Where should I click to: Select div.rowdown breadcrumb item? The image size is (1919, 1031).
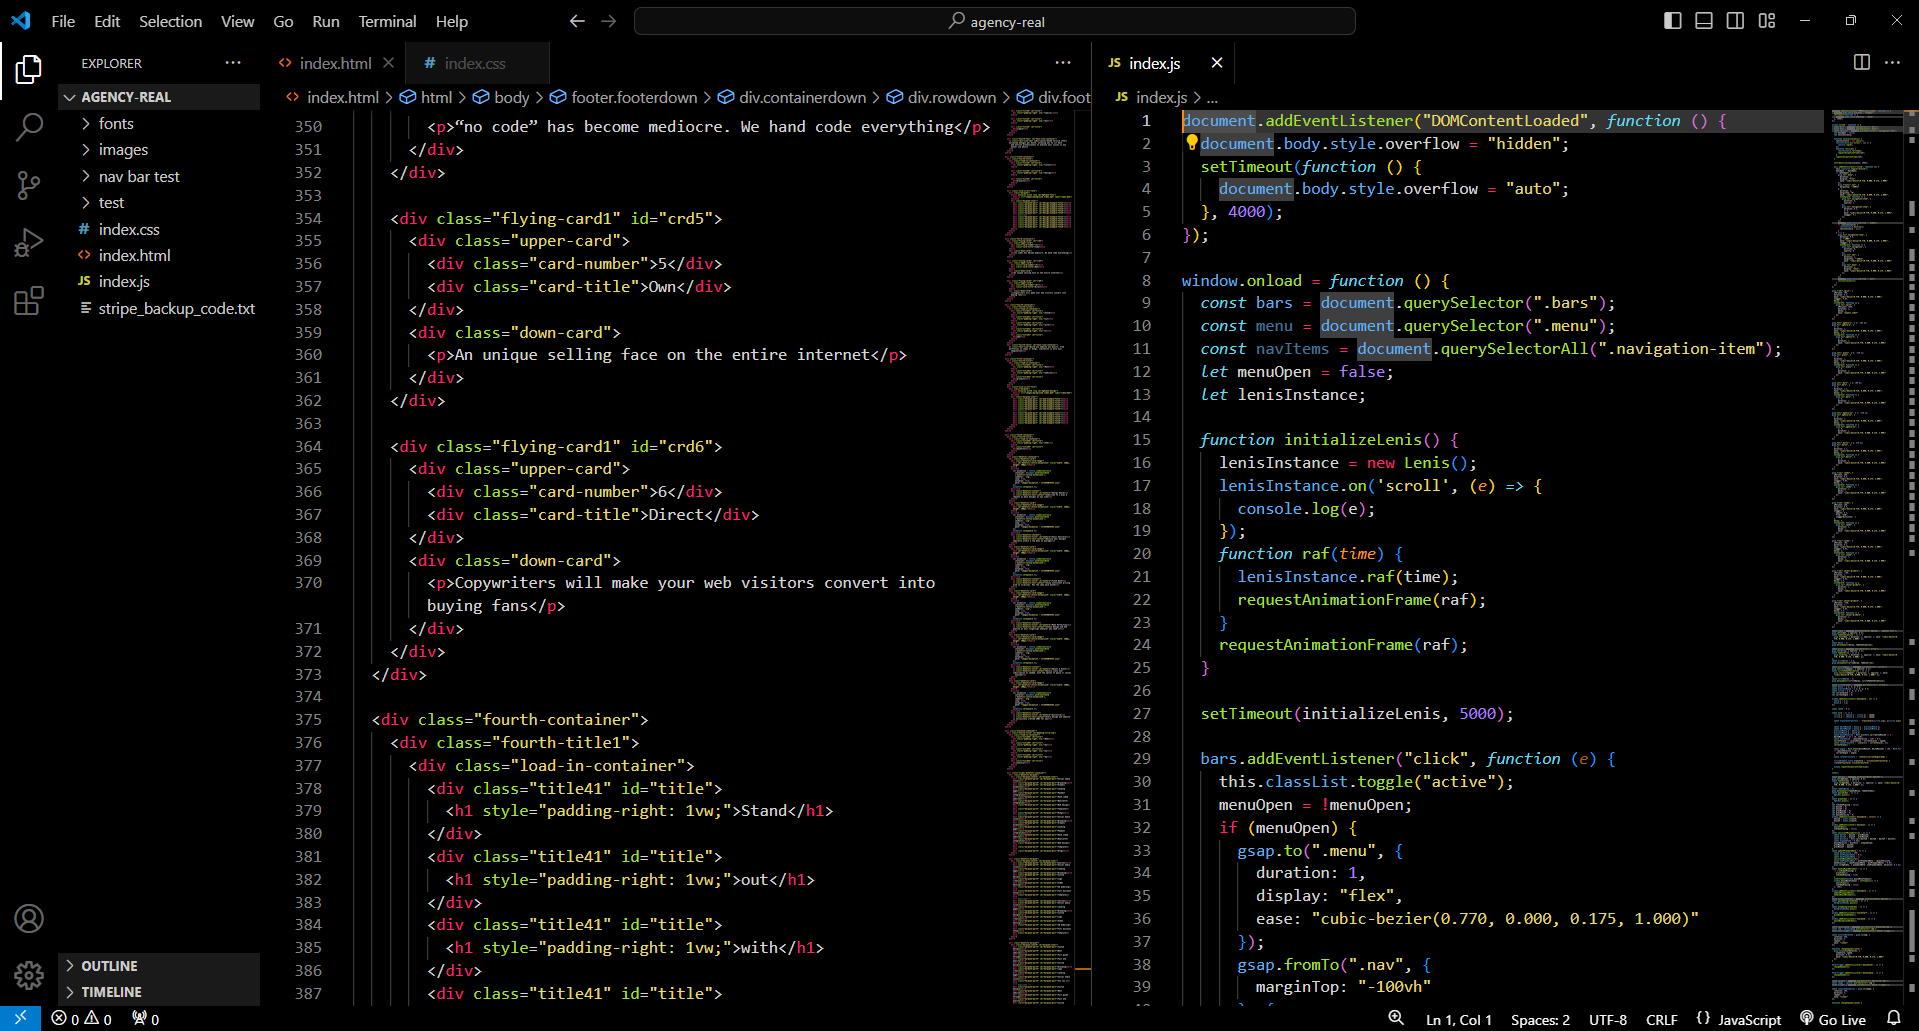941,97
